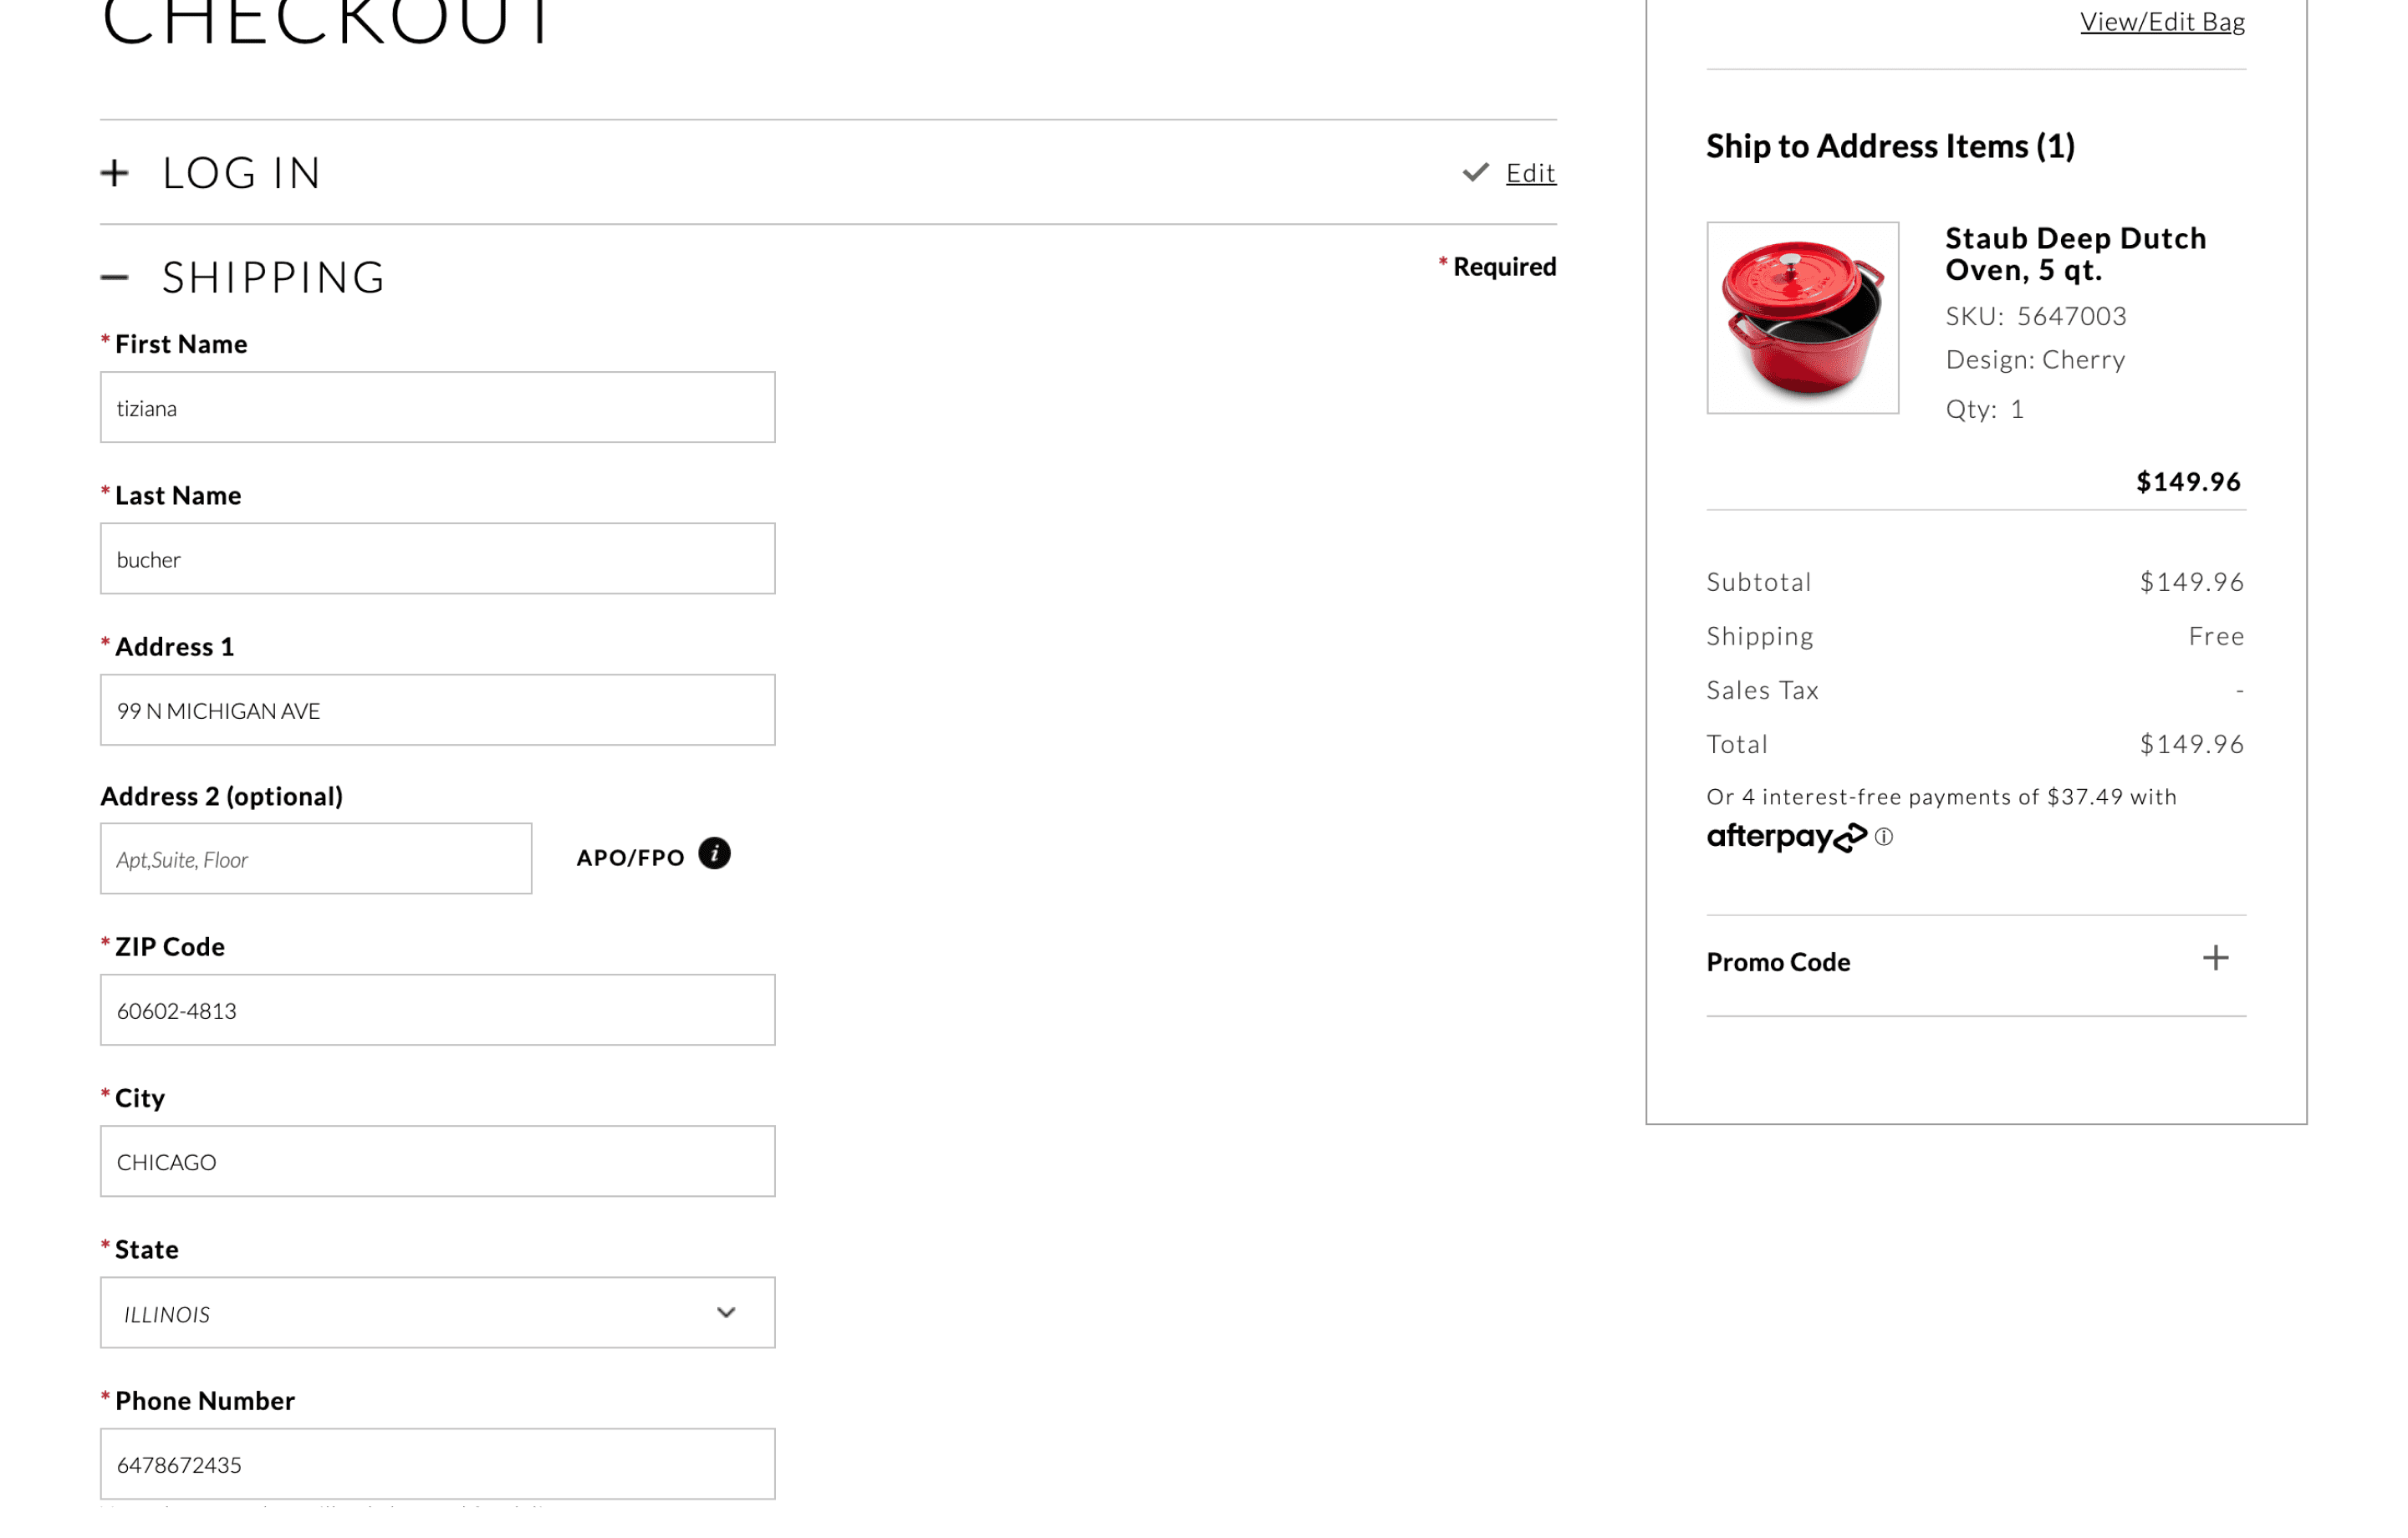Click the Afterpay logo
The image size is (2408, 1538).
click(x=1786, y=837)
